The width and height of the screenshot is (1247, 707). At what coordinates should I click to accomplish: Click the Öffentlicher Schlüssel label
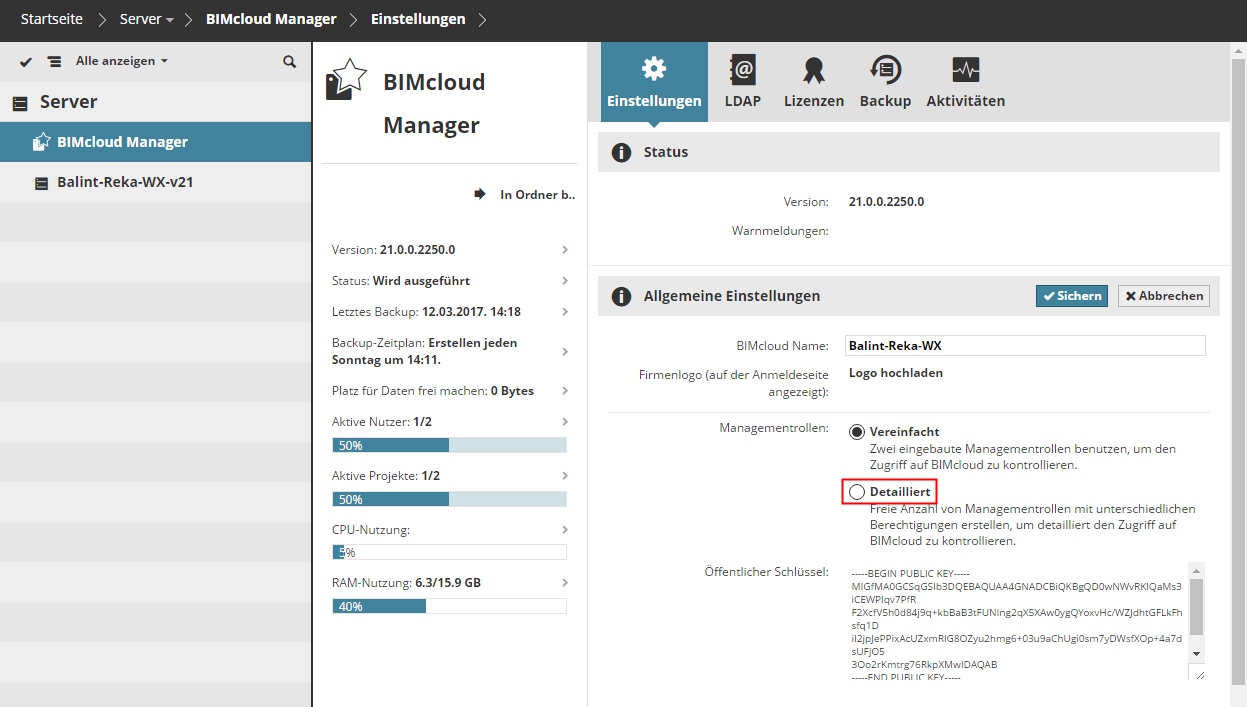[x=766, y=572]
